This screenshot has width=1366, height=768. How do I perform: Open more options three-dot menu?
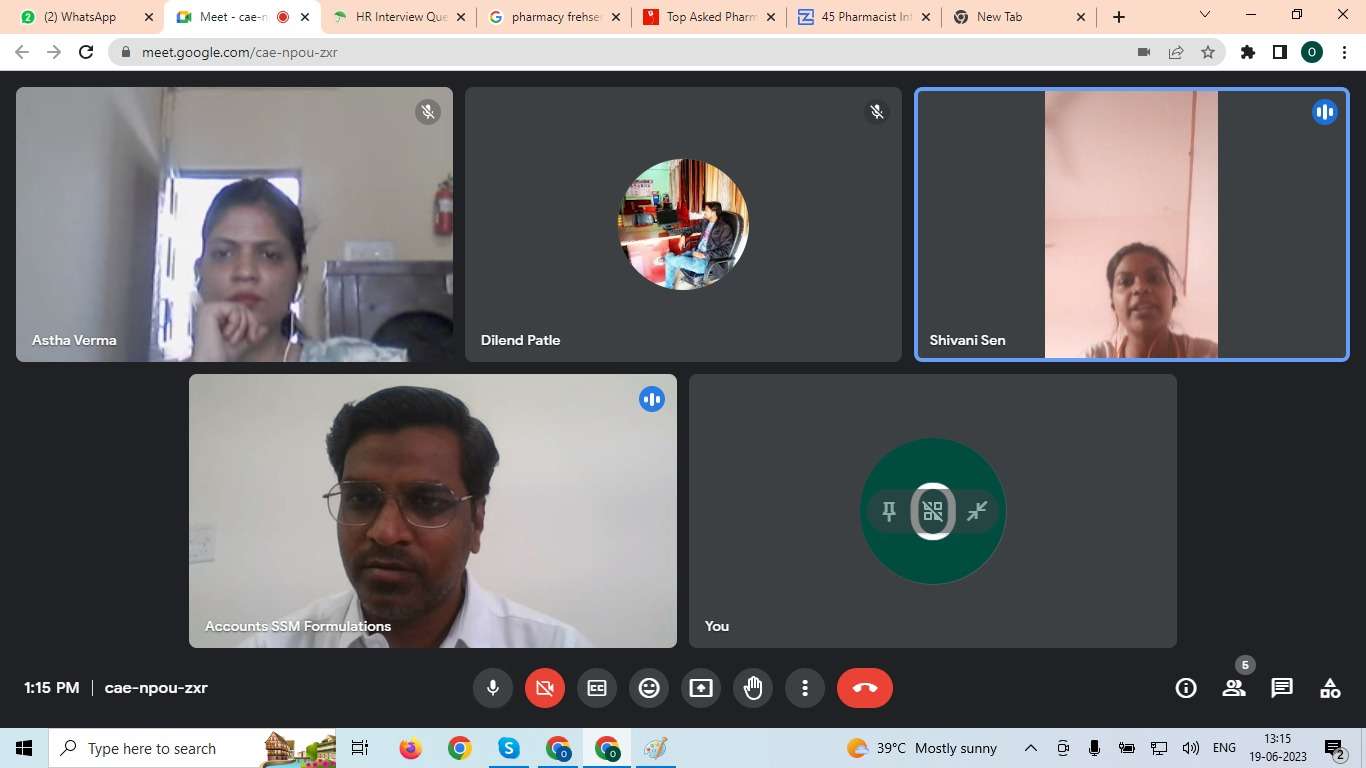[x=805, y=688]
